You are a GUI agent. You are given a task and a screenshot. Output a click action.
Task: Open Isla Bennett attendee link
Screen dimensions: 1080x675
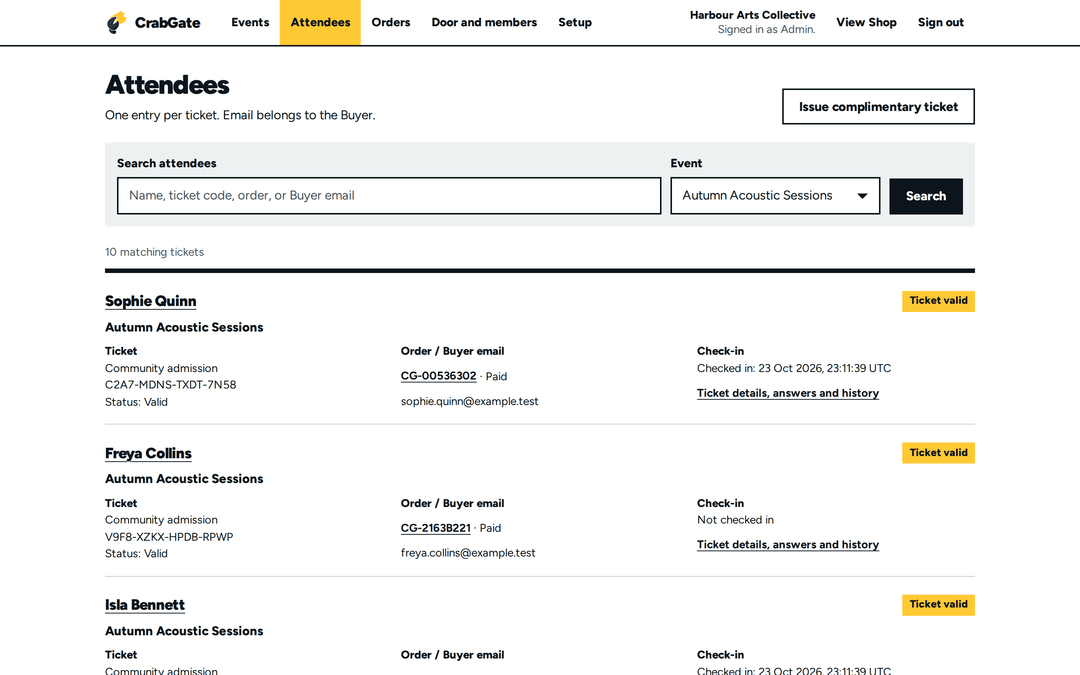(145, 605)
